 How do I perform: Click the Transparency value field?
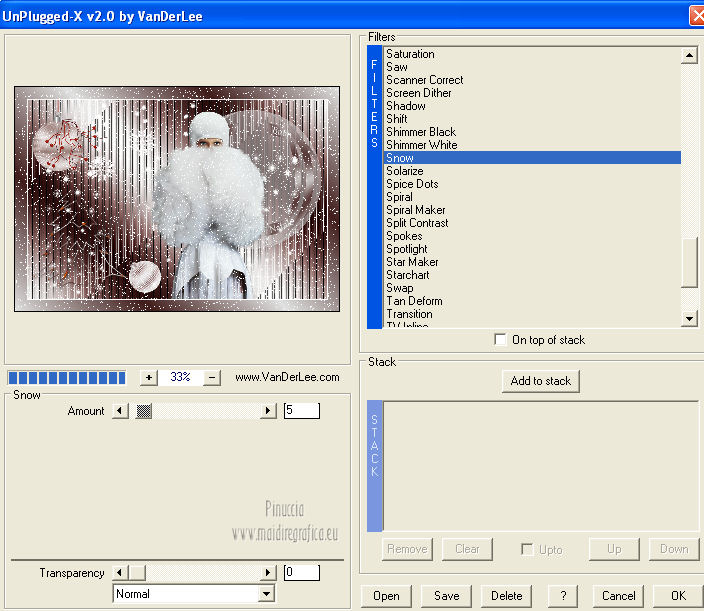tap(302, 572)
